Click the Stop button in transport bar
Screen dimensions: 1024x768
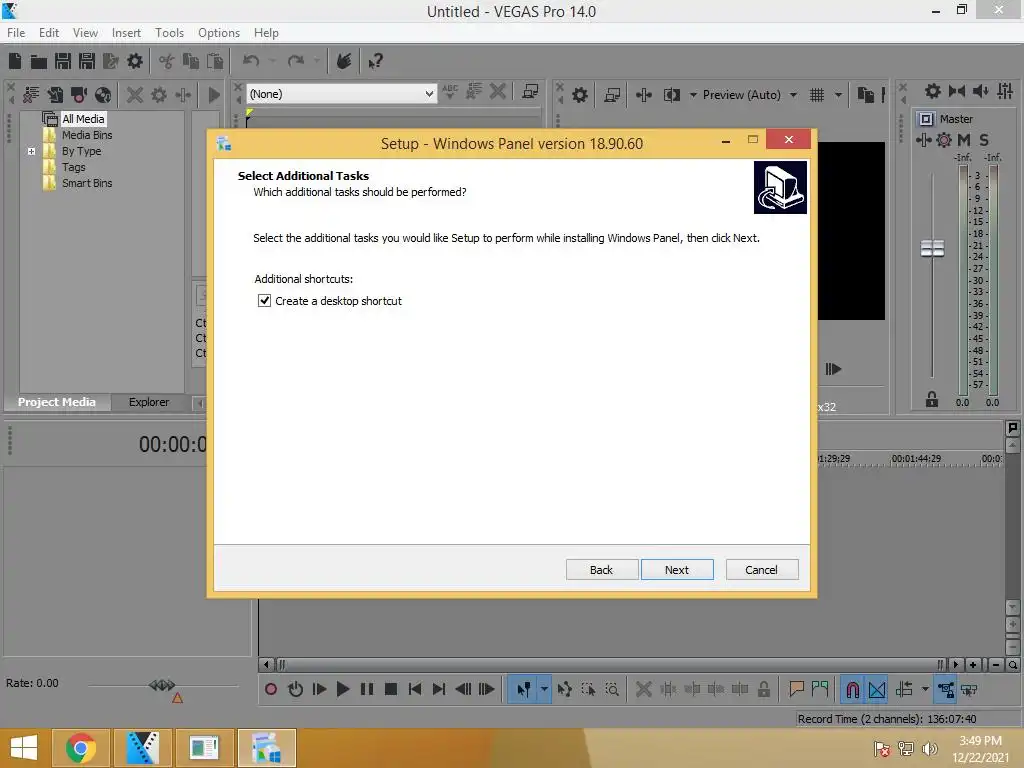[391, 690]
